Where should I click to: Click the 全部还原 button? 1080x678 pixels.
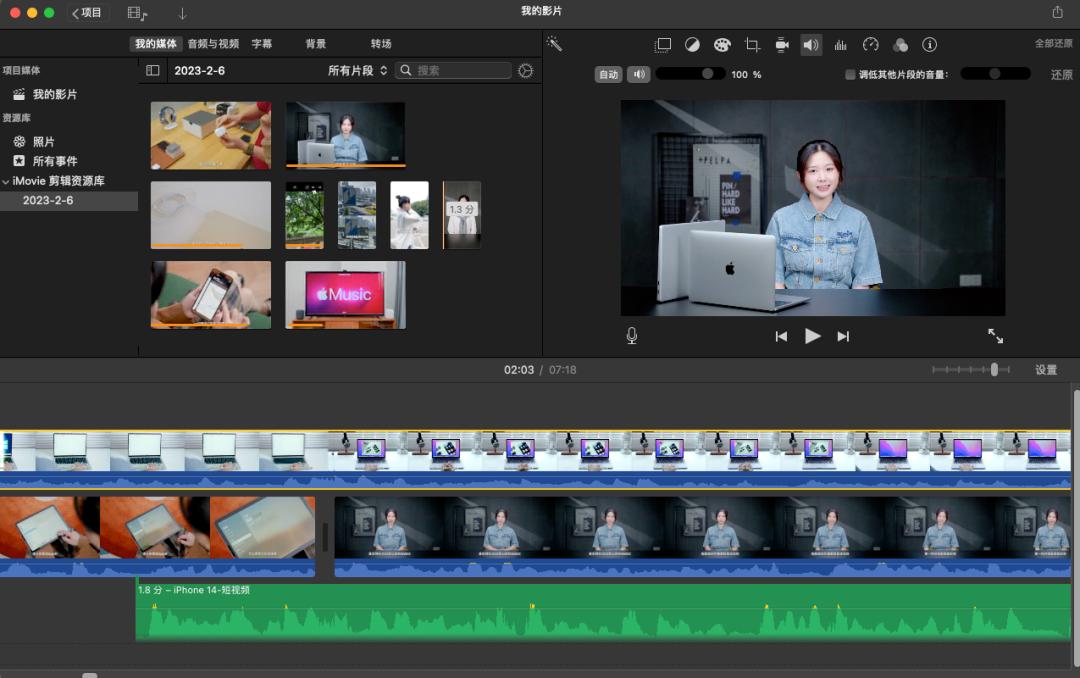point(1053,44)
